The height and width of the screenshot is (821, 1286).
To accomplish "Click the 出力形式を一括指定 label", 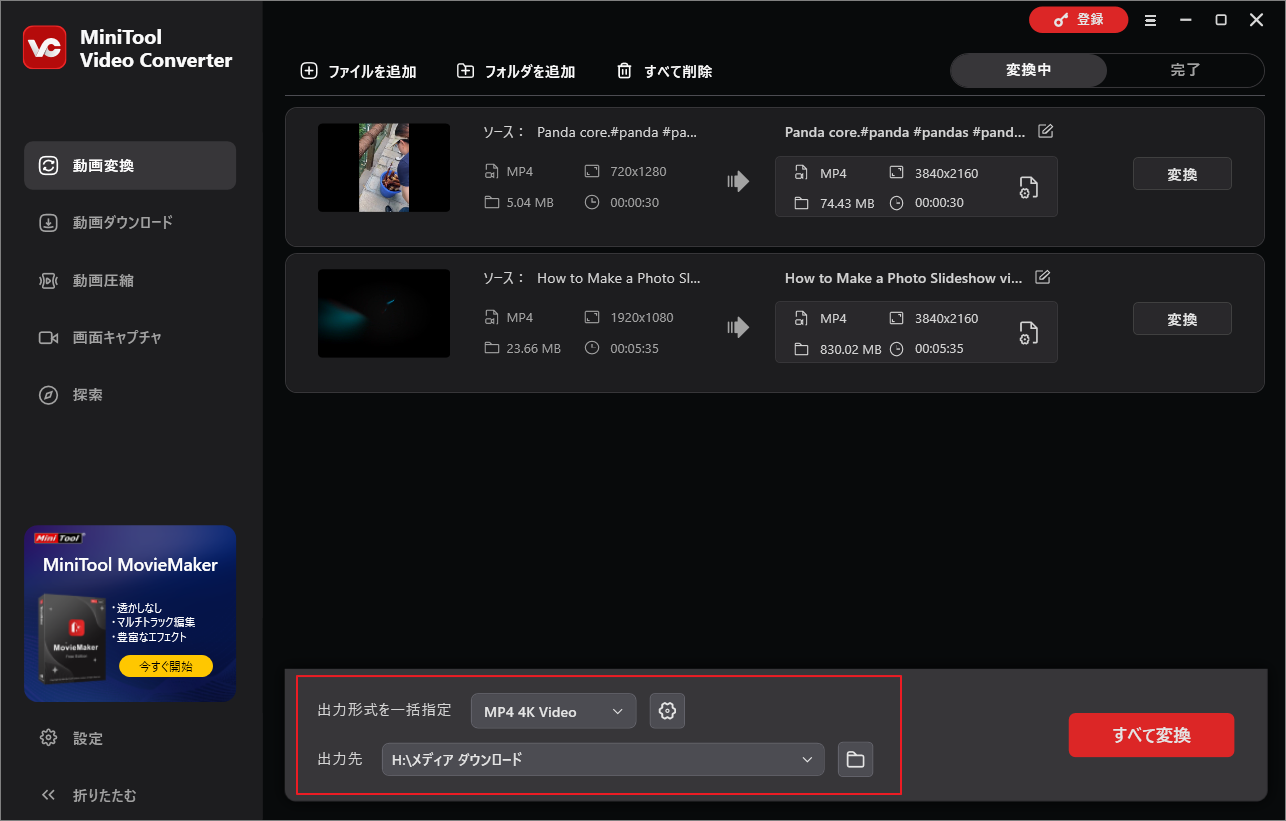I will click(384, 710).
